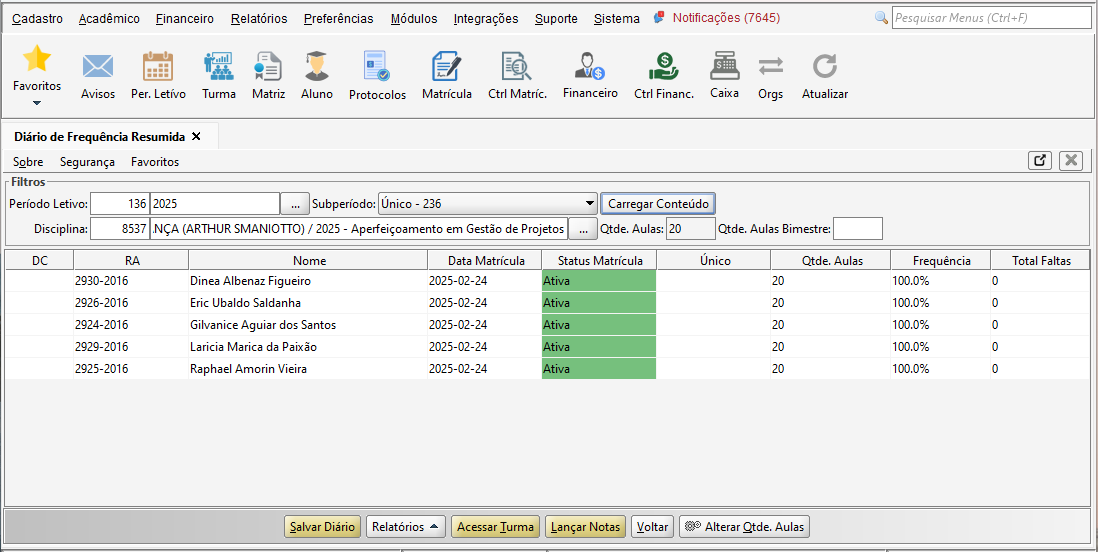The width and height of the screenshot is (1098, 552).
Task: Click the Notificações flag icon
Action: (659, 18)
